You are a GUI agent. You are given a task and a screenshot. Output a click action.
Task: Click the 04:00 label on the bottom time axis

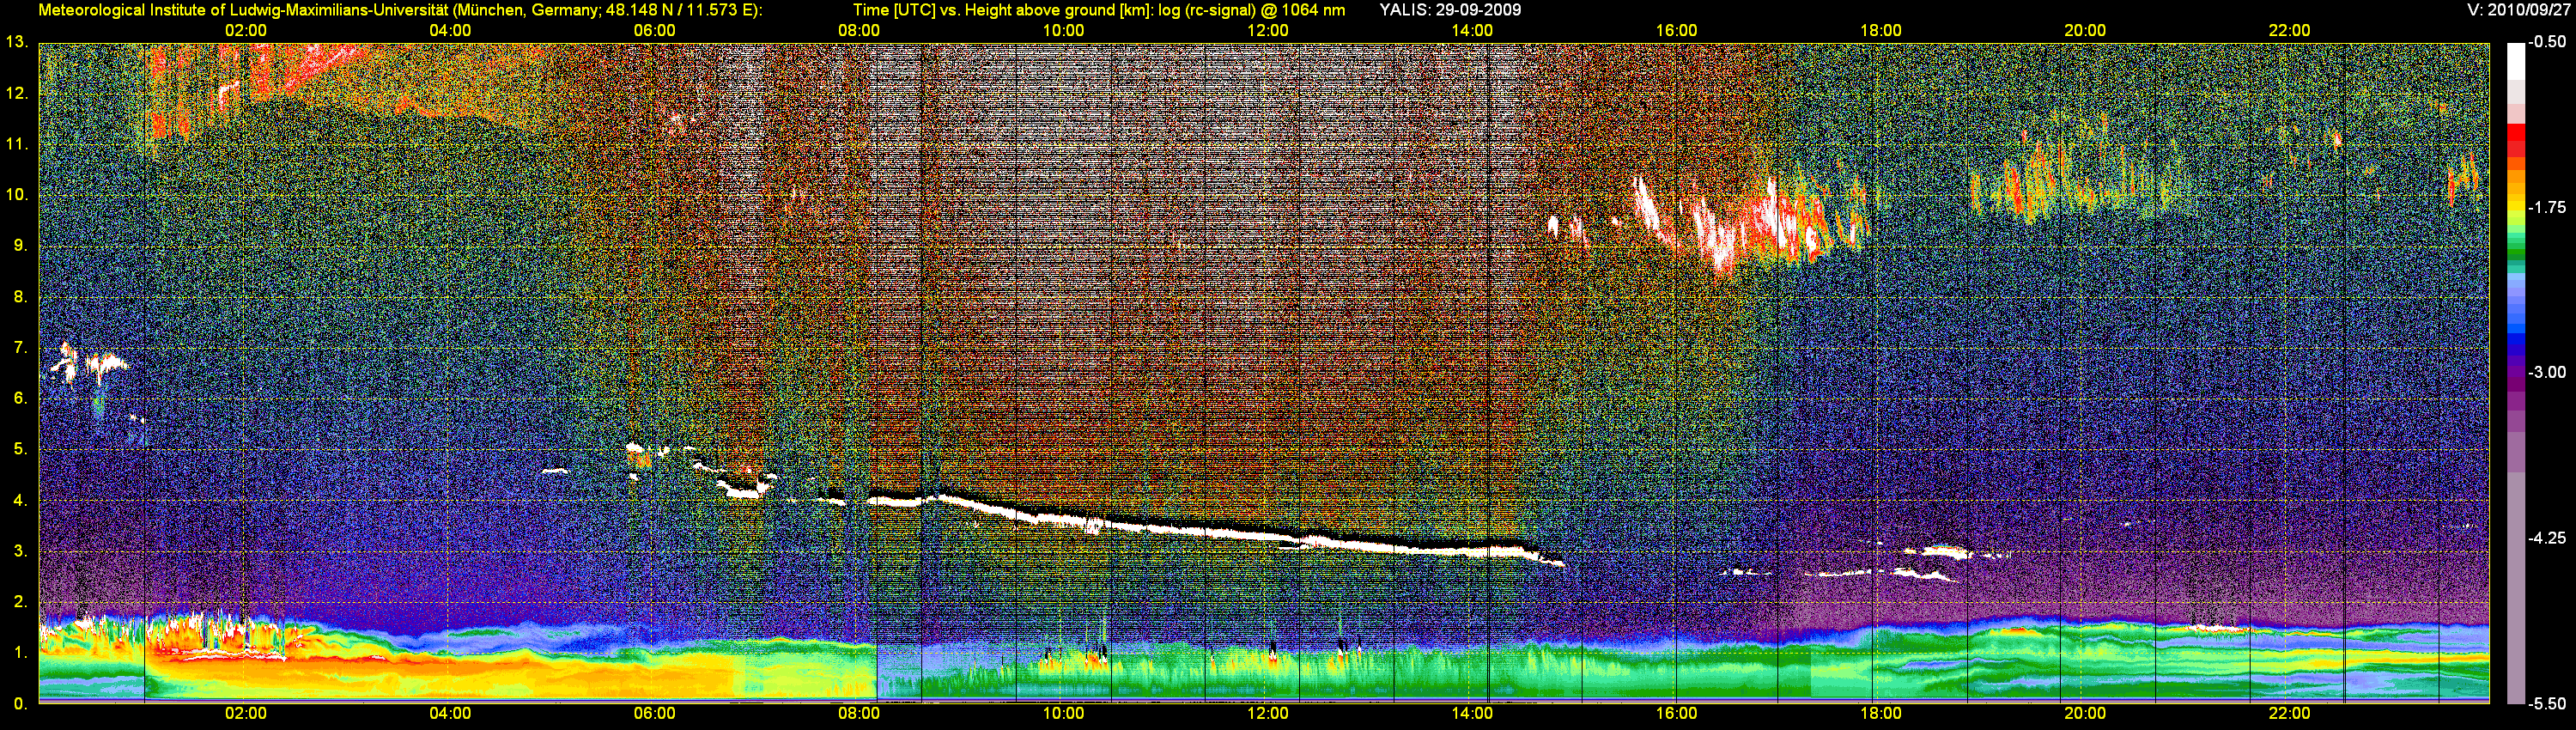[450, 714]
